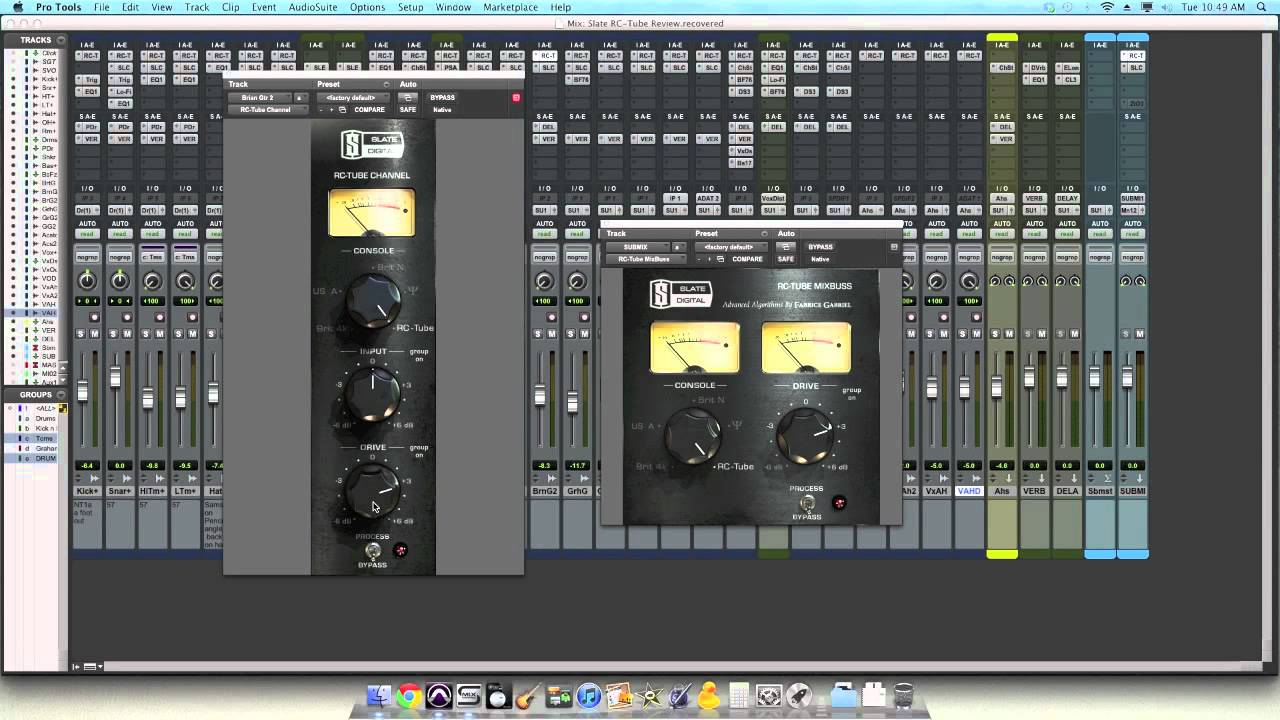Image resolution: width=1280 pixels, height=720 pixels.
Task: Click SAFE button in RC-Tube MixBuss window
Action: click(x=786, y=259)
